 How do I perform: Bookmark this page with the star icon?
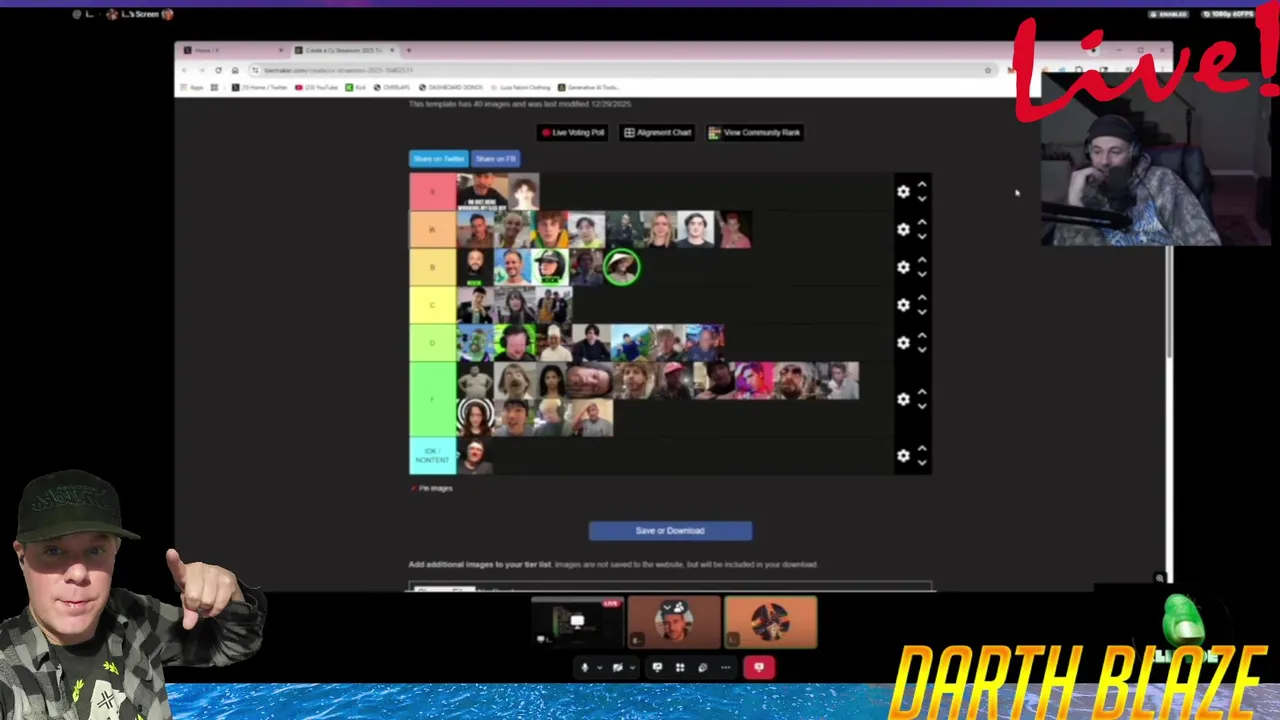click(988, 70)
